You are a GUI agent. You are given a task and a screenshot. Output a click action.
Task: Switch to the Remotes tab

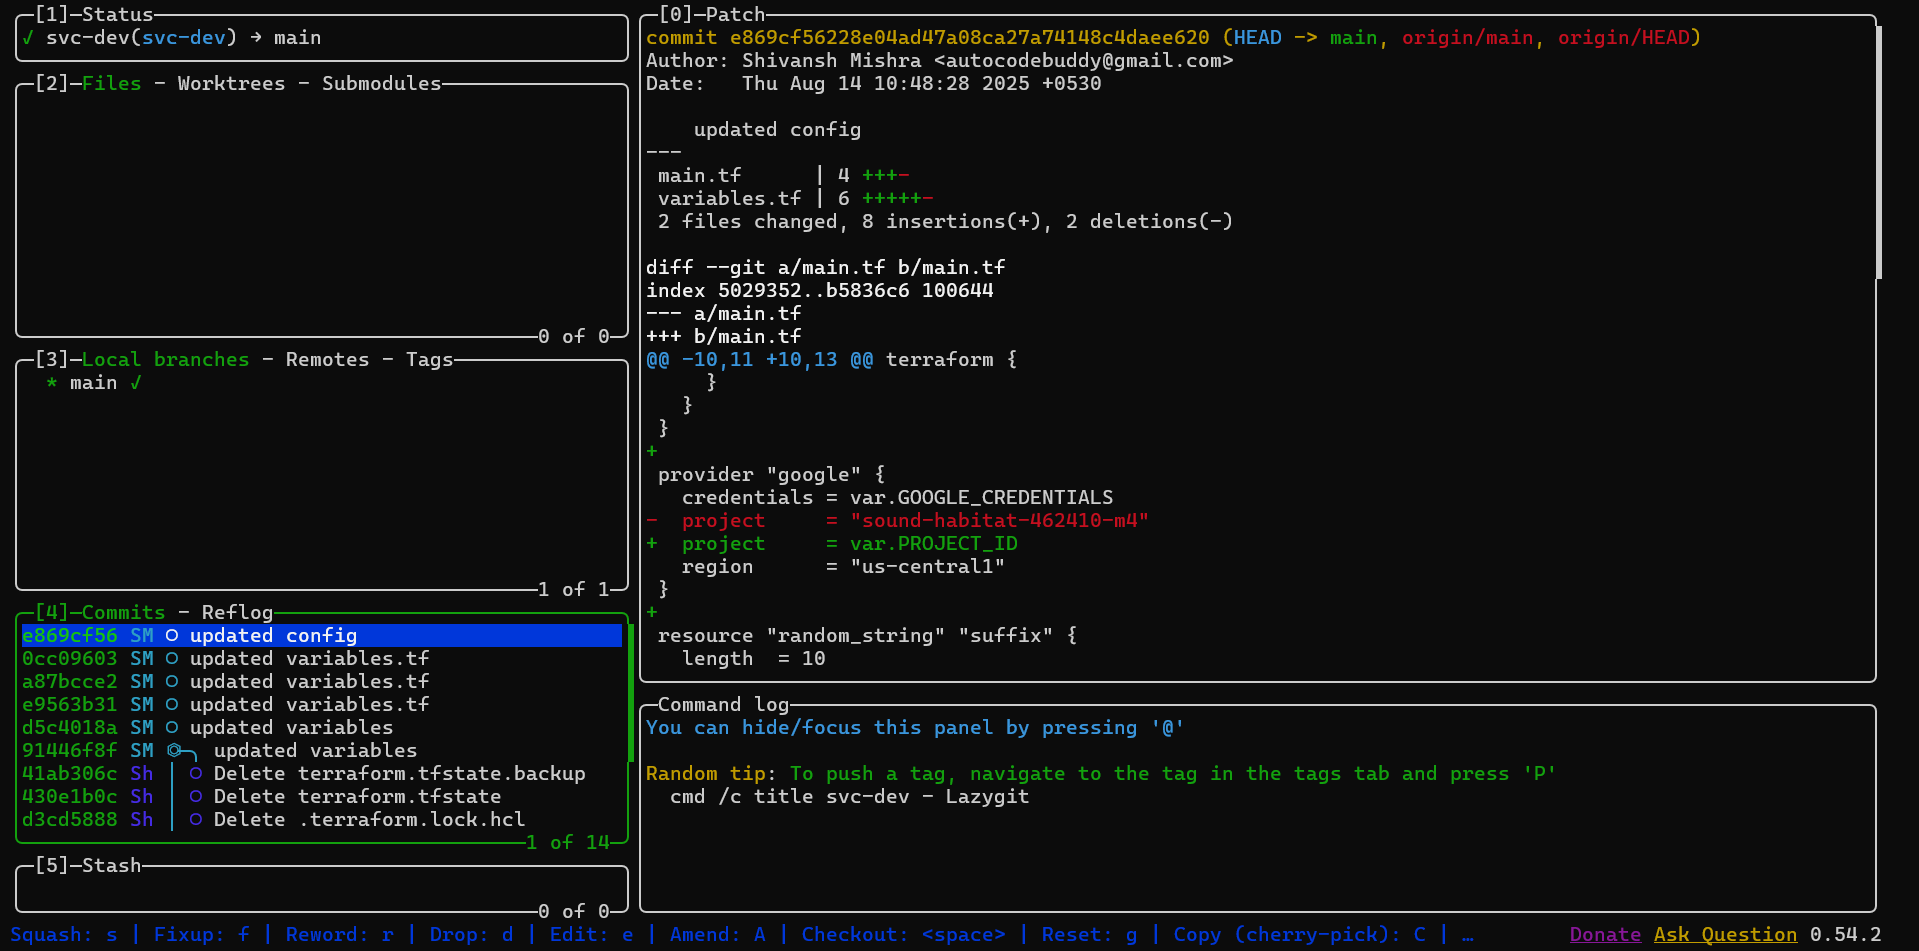coord(327,360)
